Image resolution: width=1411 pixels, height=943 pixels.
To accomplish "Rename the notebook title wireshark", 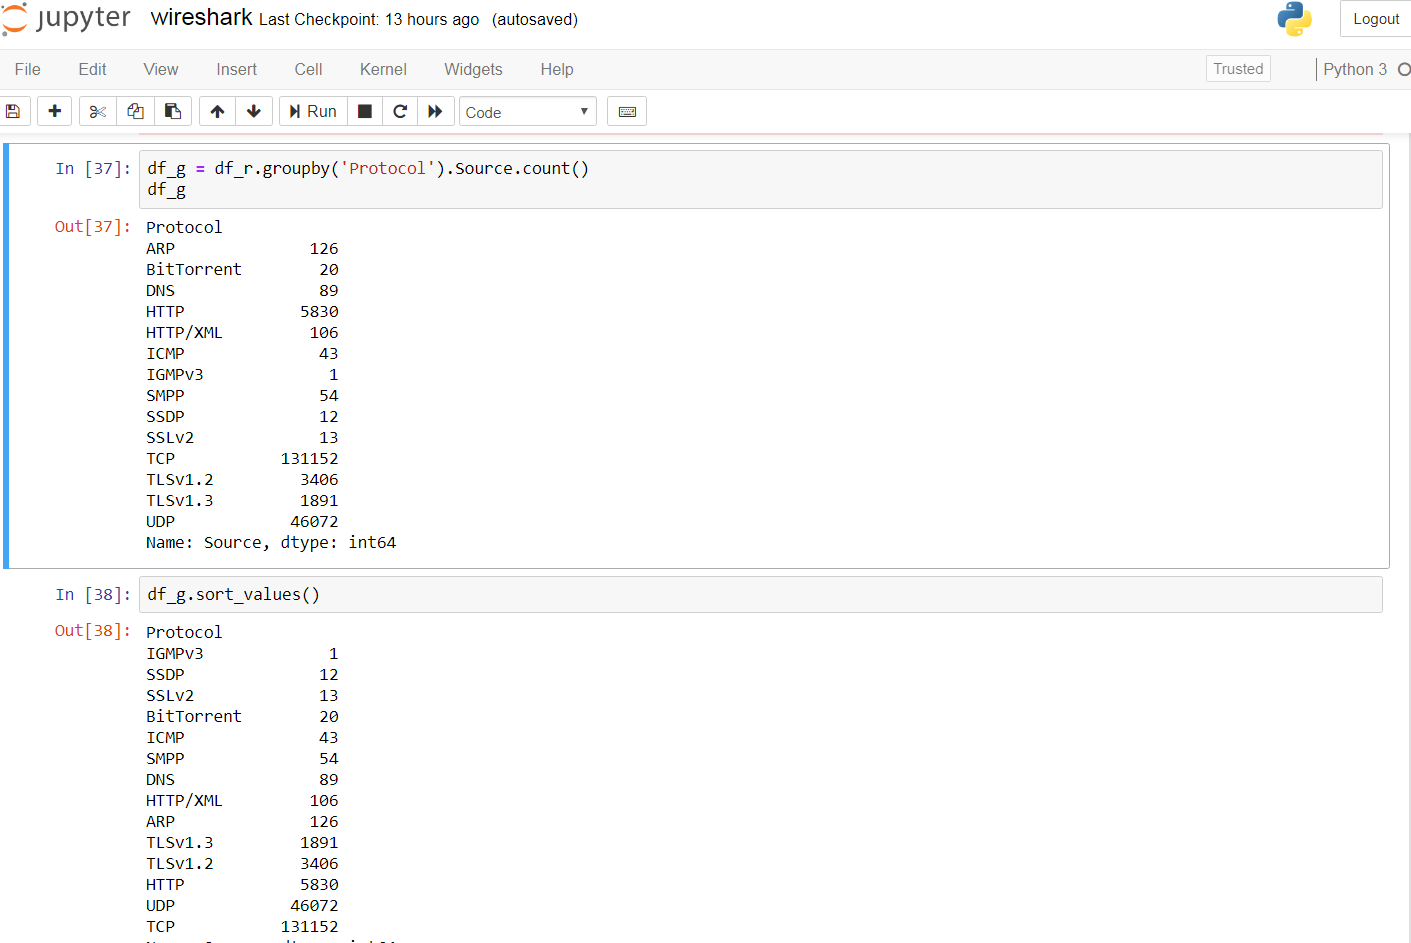I will [x=201, y=18].
